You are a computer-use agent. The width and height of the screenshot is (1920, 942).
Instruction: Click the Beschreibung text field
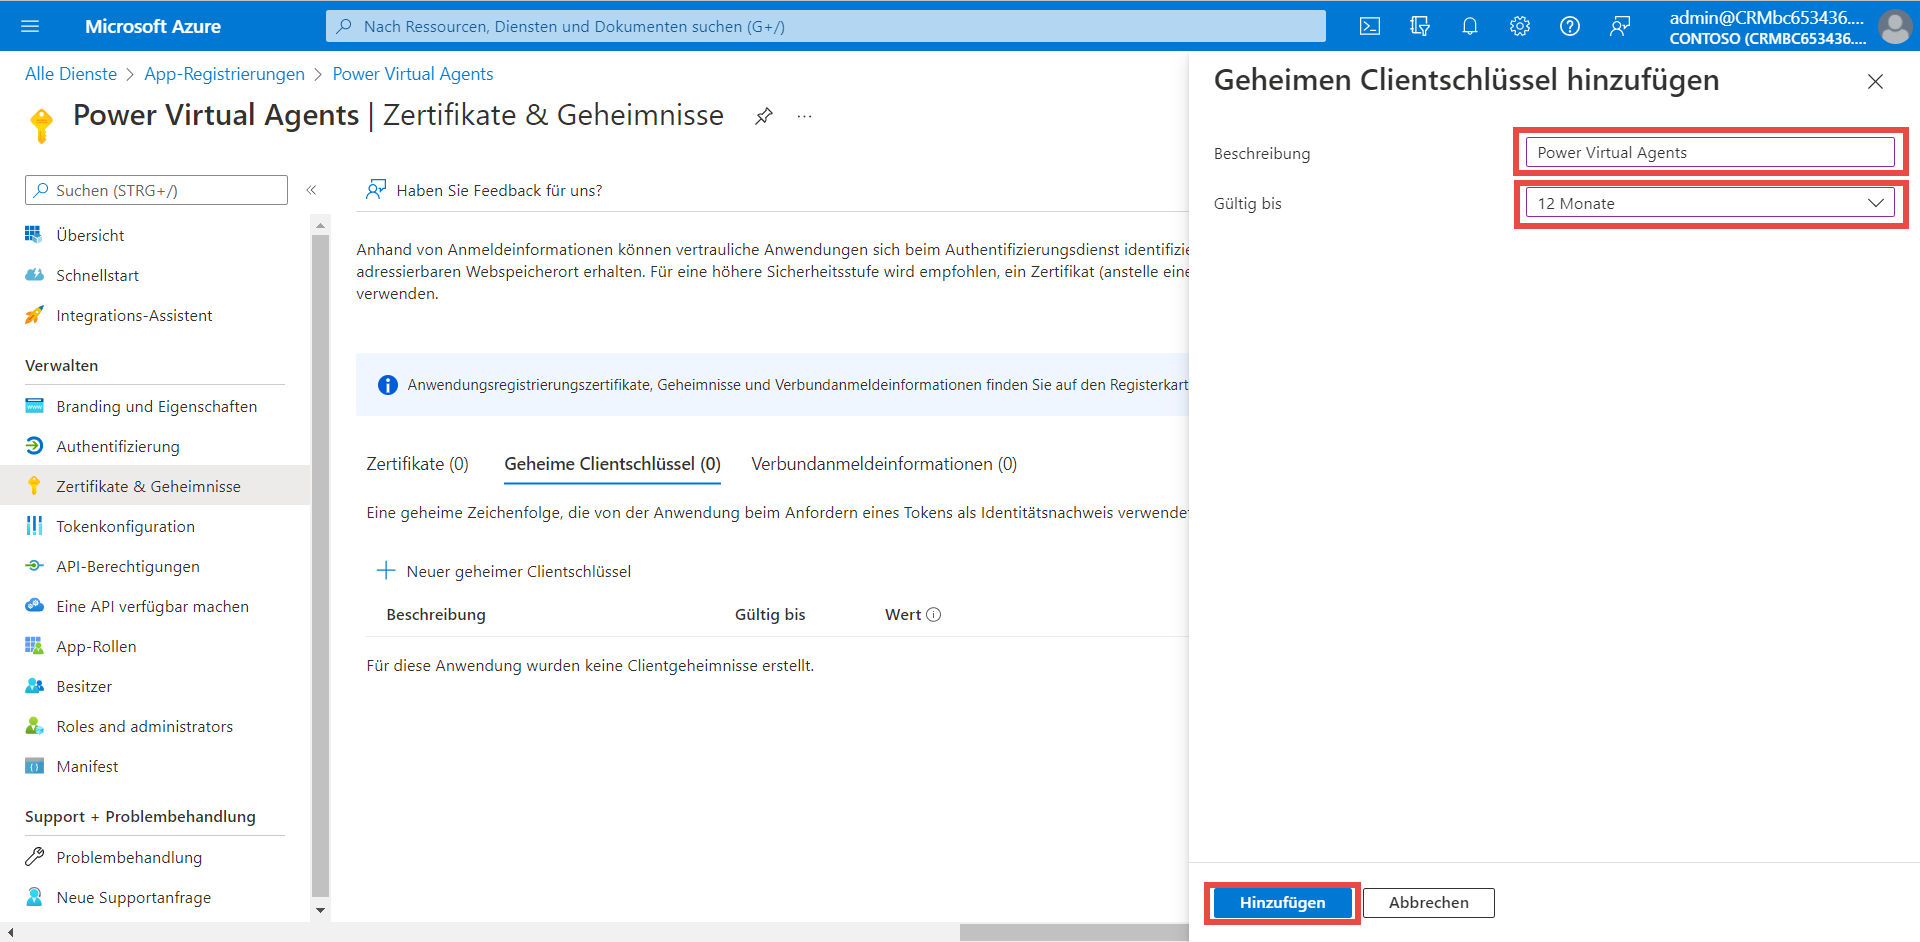(1709, 152)
